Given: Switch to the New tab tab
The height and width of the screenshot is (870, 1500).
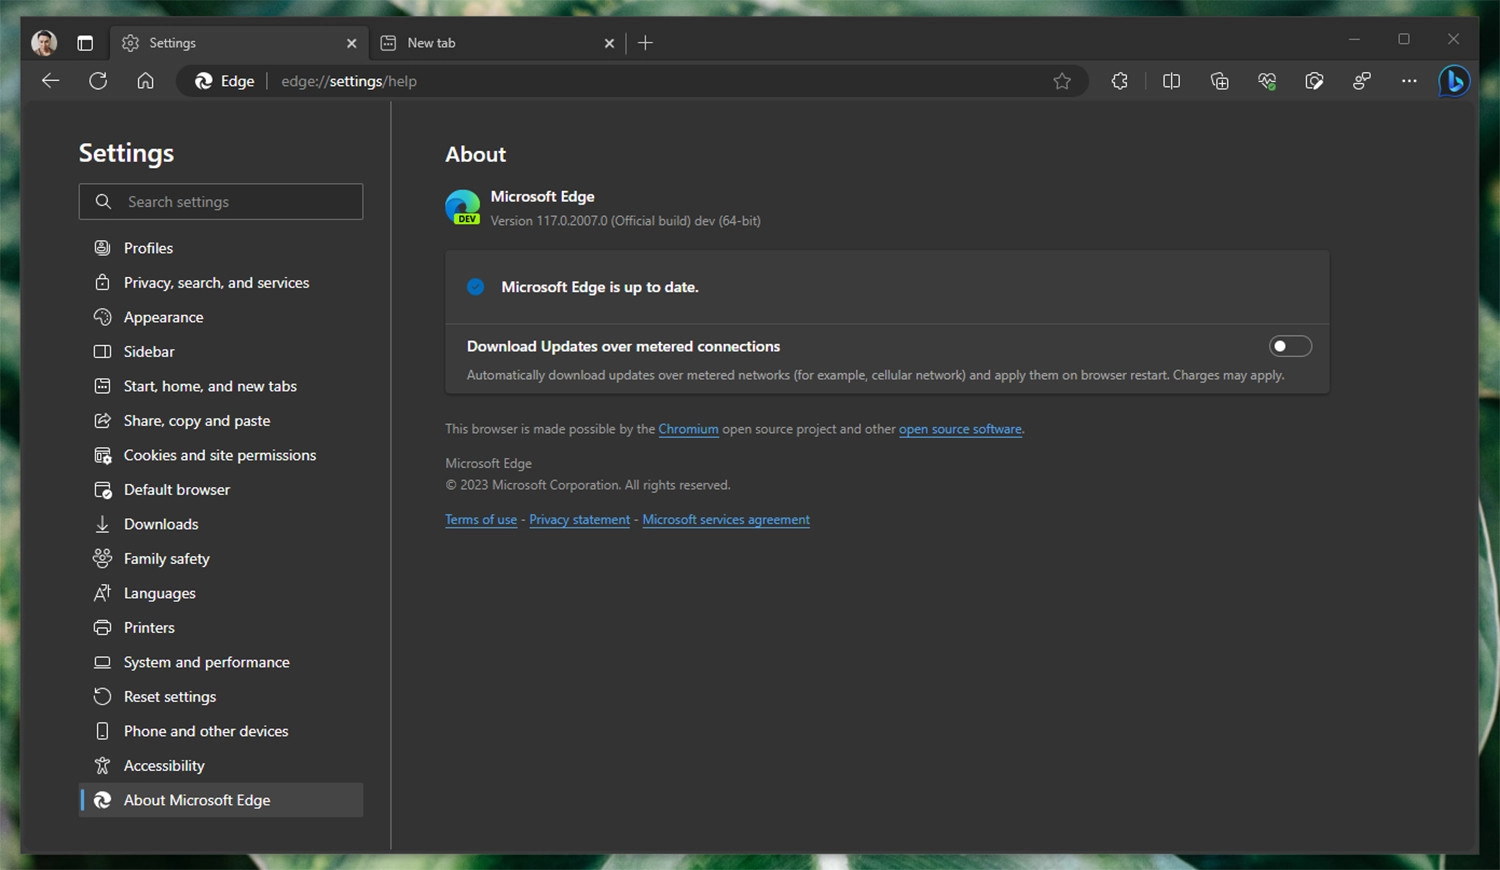Looking at the screenshot, I should pyautogui.click(x=497, y=43).
